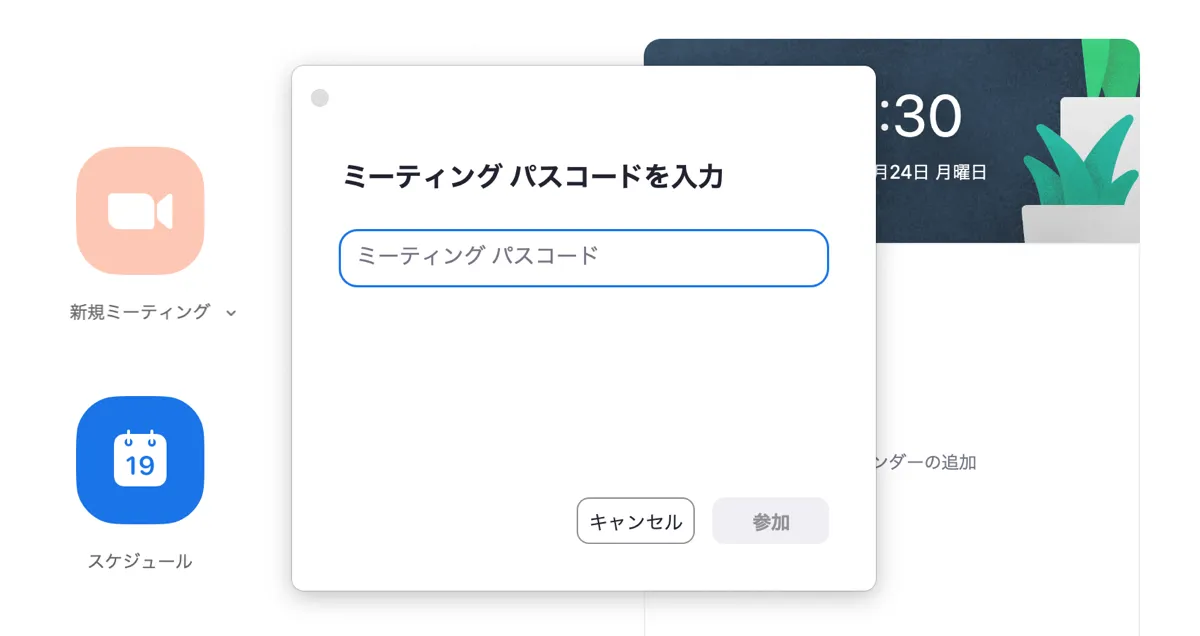Screen dimensions: 1200x636
Task: Expand the 新規ミーティング dropdown chevron
Action: [231, 313]
